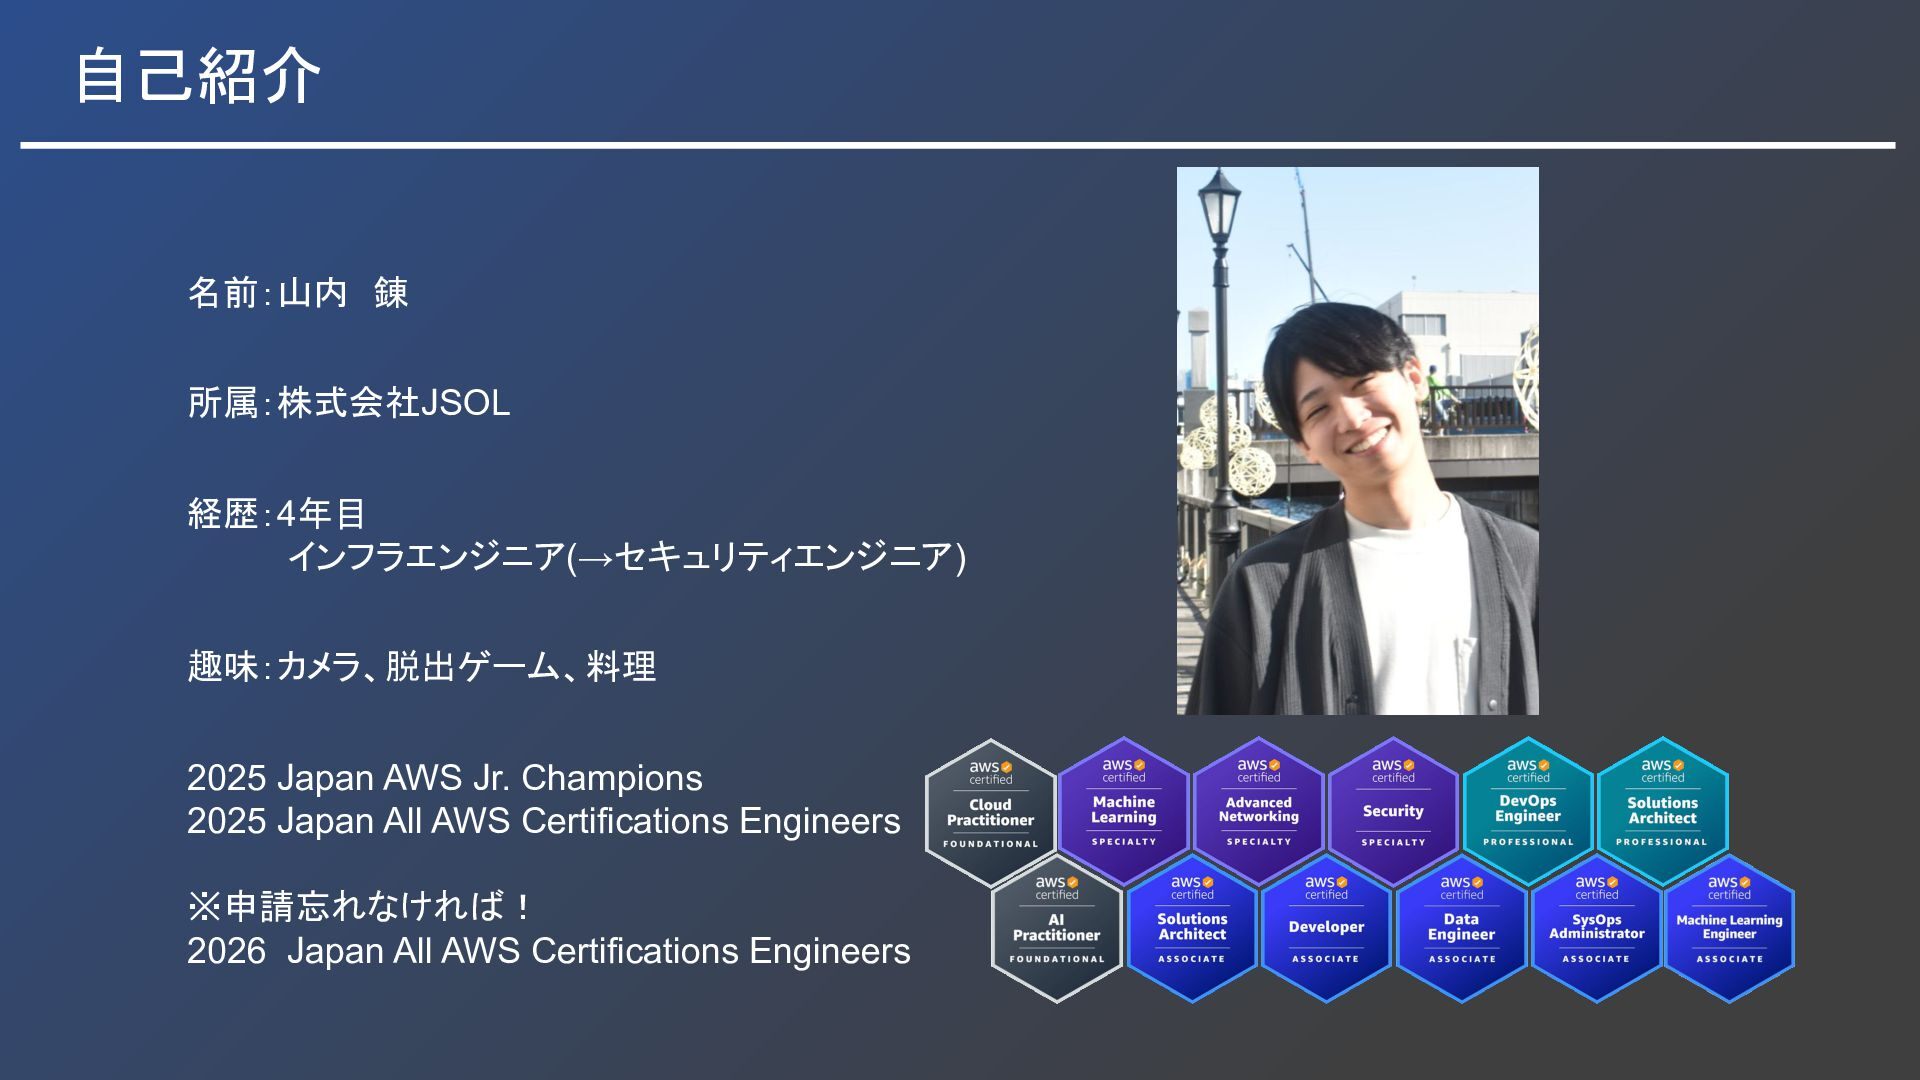Click the Machine Learning Engineer Associate badge

click(1729, 927)
